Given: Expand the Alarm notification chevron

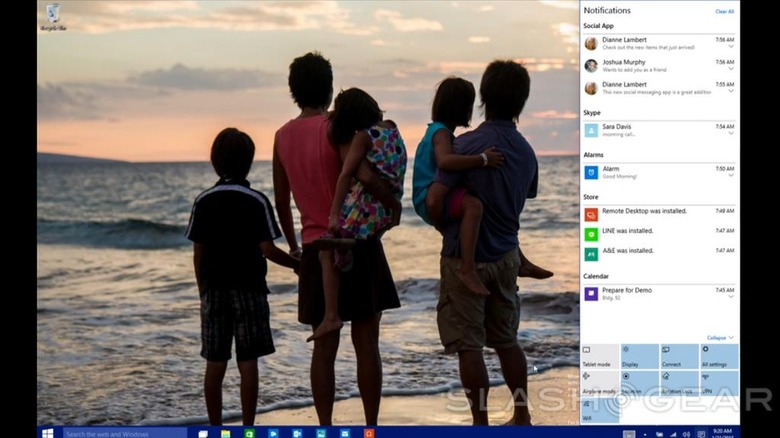Looking at the screenshot, I should pyautogui.click(x=731, y=176).
